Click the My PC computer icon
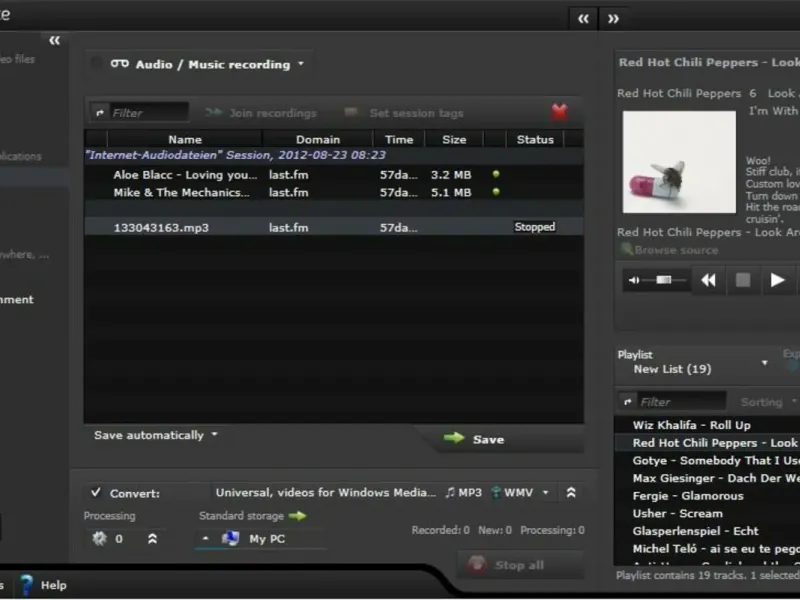 click(x=231, y=538)
